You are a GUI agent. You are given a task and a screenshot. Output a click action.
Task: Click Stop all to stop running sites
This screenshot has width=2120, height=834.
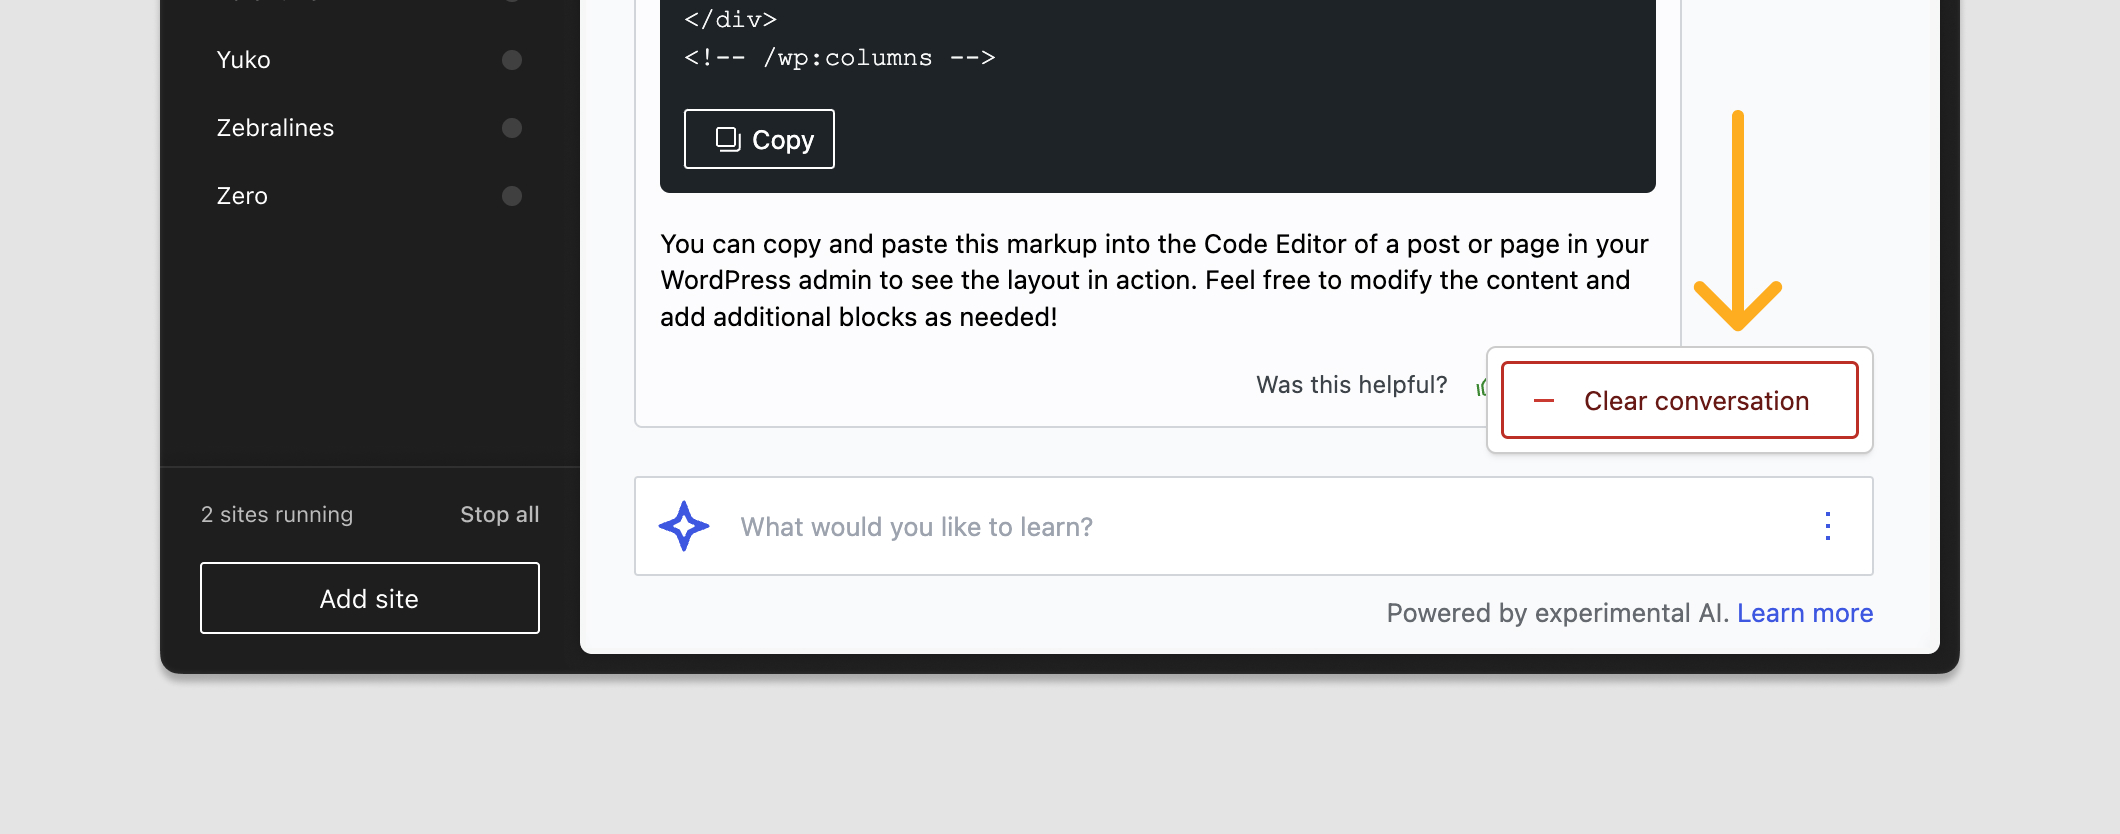click(x=499, y=513)
